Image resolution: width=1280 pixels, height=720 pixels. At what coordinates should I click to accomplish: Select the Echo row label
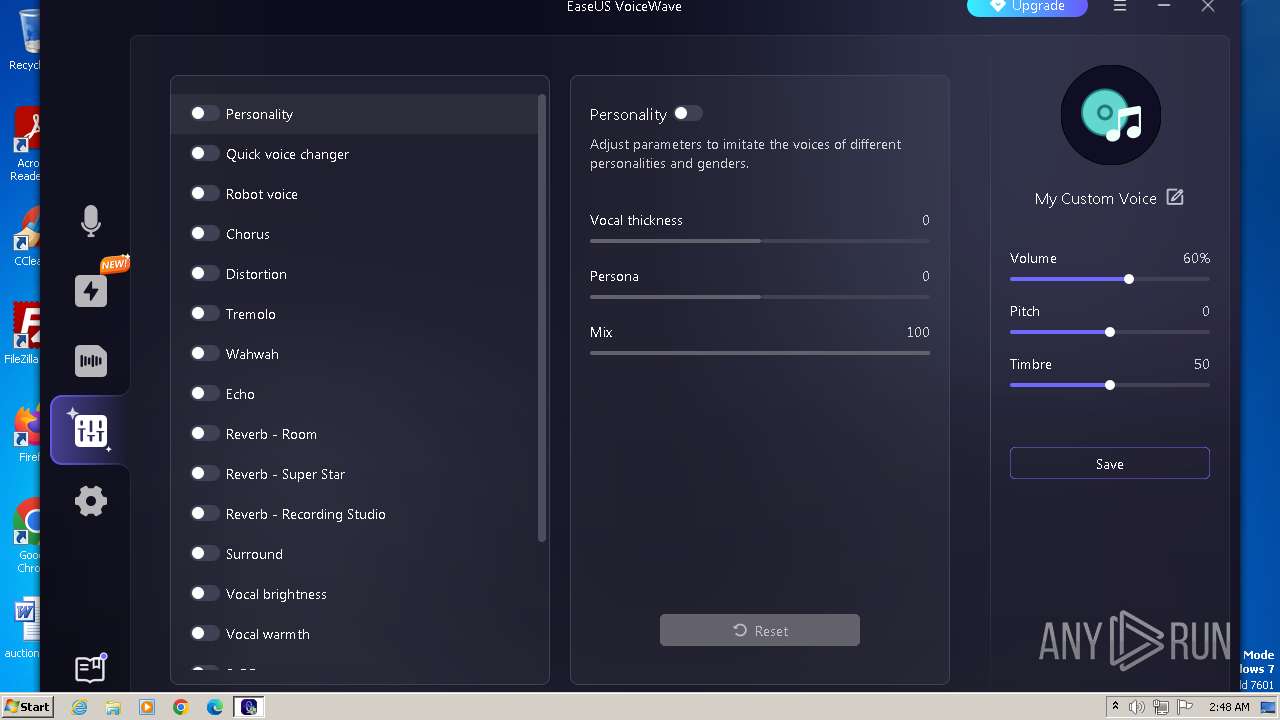240,394
